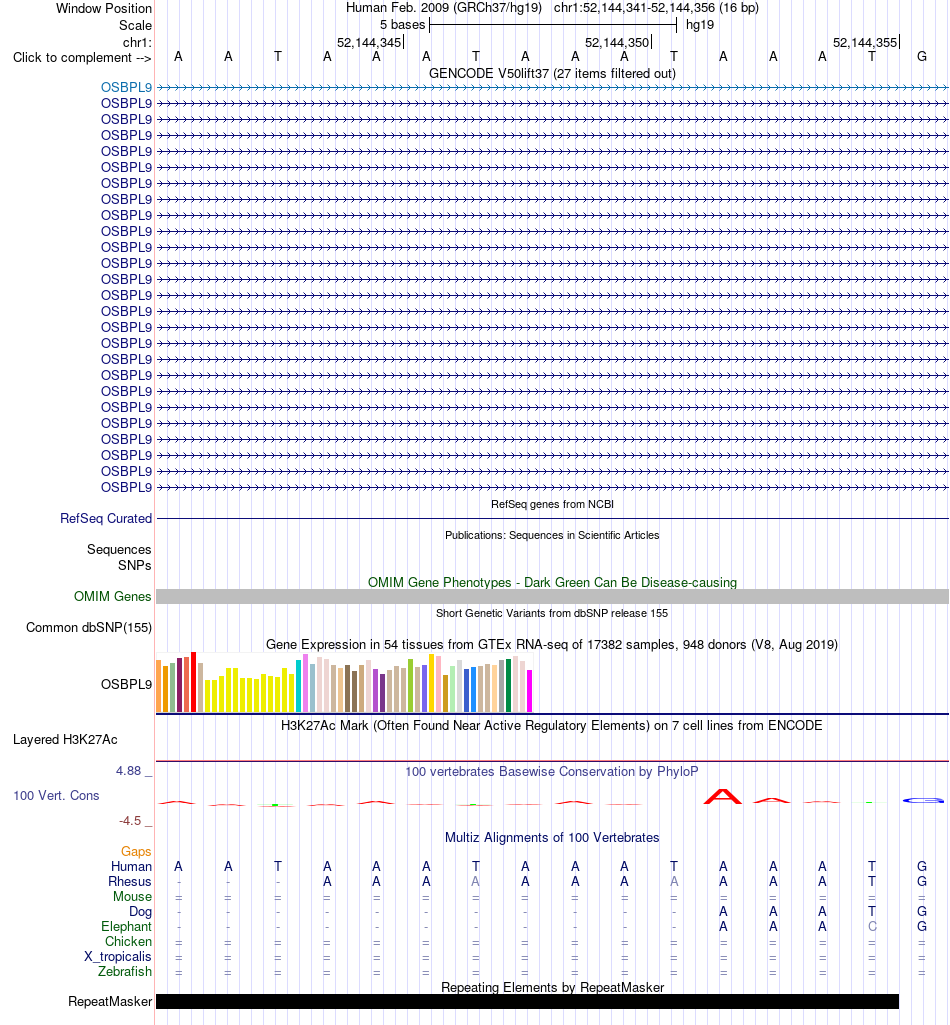The height and width of the screenshot is (1025, 950).
Task: Click the 4.88 upper axis value
Action: tap(128, 771)
